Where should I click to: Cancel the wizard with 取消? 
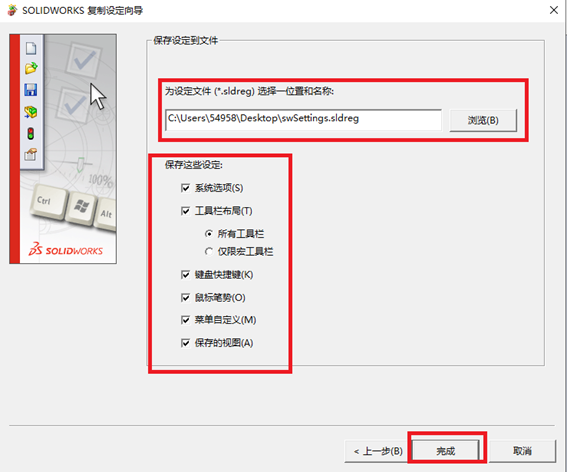[522, 451]
